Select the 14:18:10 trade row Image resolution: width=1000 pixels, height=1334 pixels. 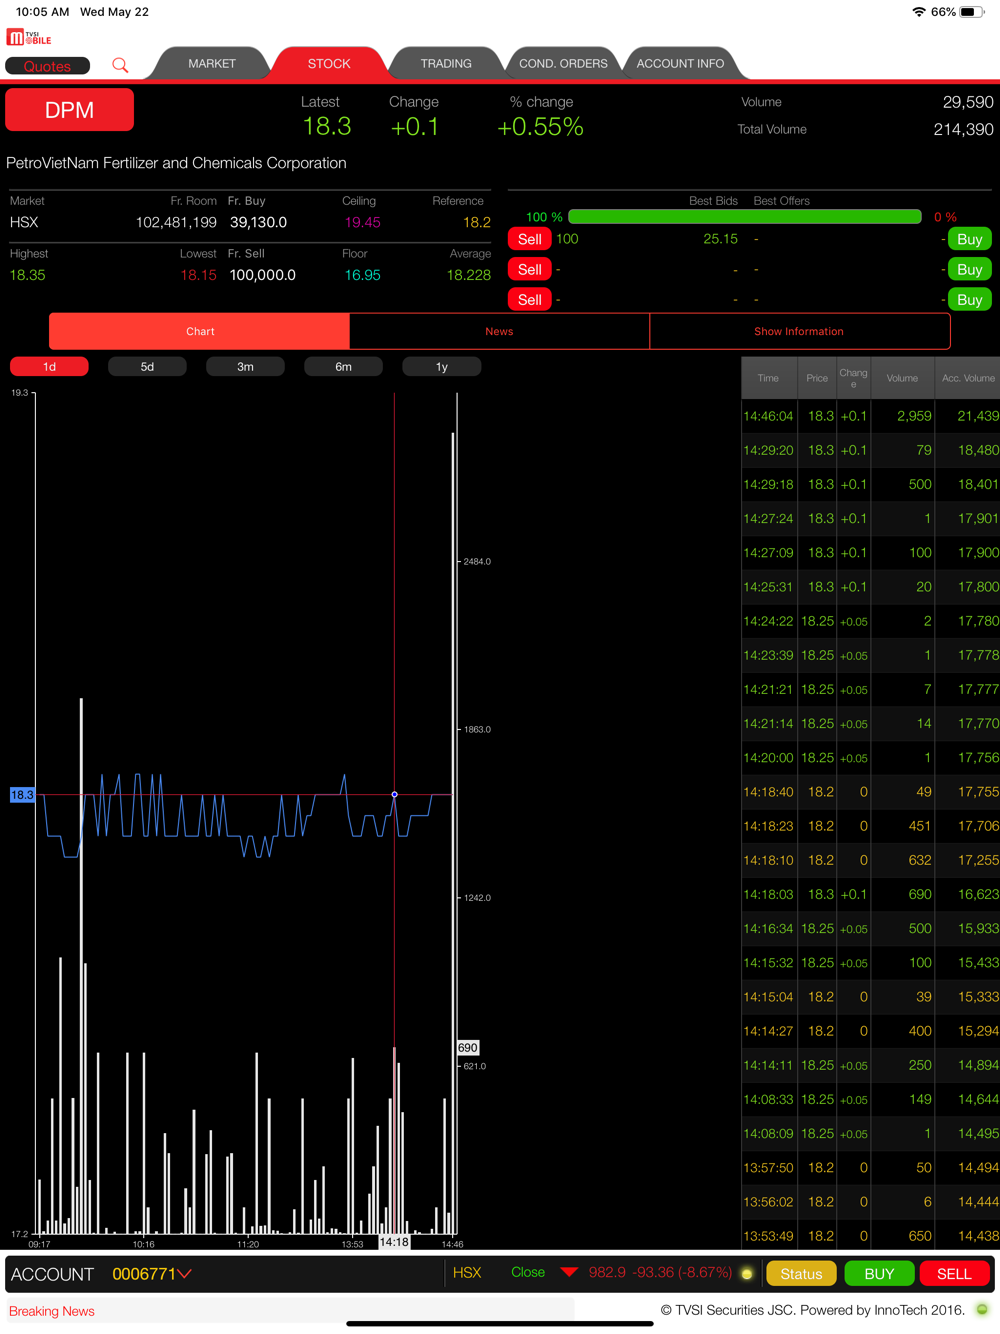click(871, 860)
